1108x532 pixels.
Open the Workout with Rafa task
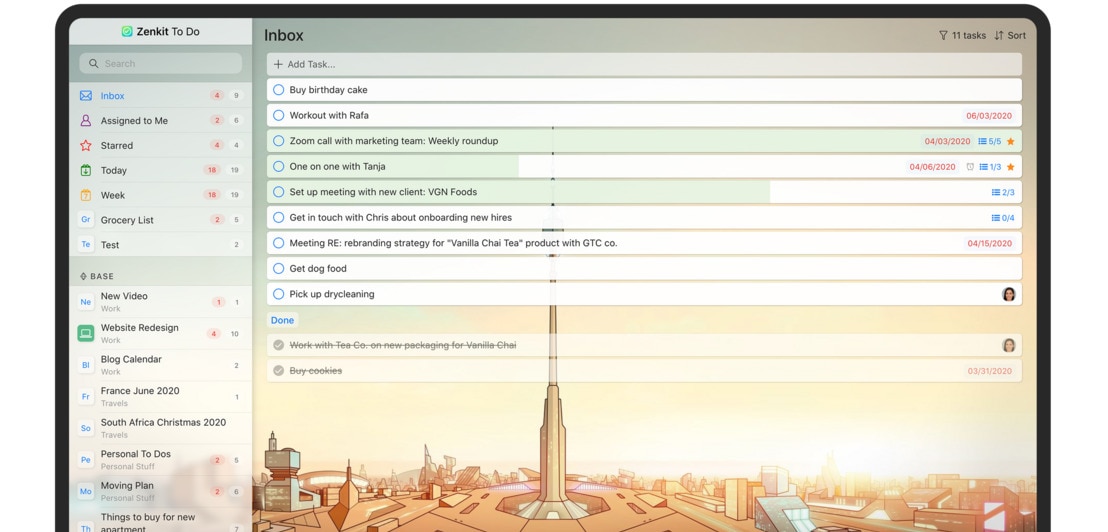(329, 116)
